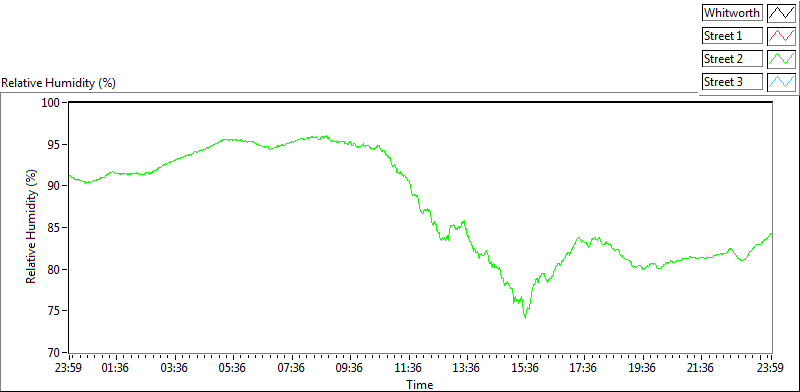The height and width of the screenshot is (392, 800).
Task: Click the 17:36 time label
Action: click(x=584, y=368)
